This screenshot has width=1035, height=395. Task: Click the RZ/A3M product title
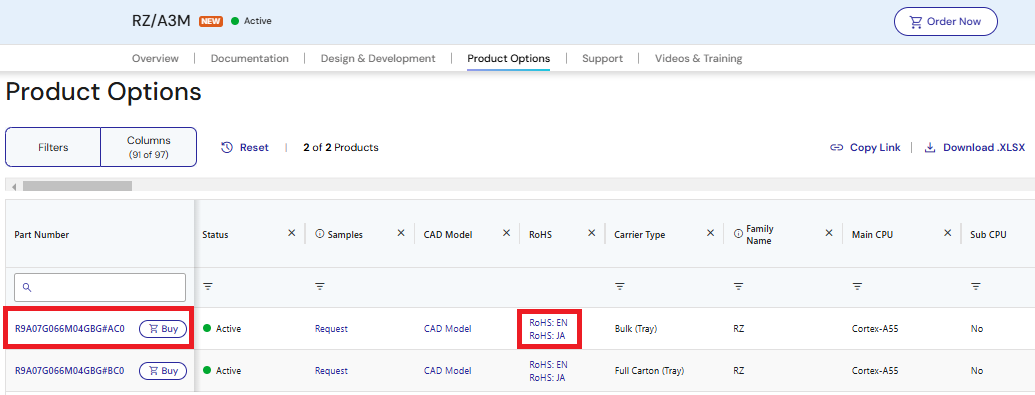point(161,20)
